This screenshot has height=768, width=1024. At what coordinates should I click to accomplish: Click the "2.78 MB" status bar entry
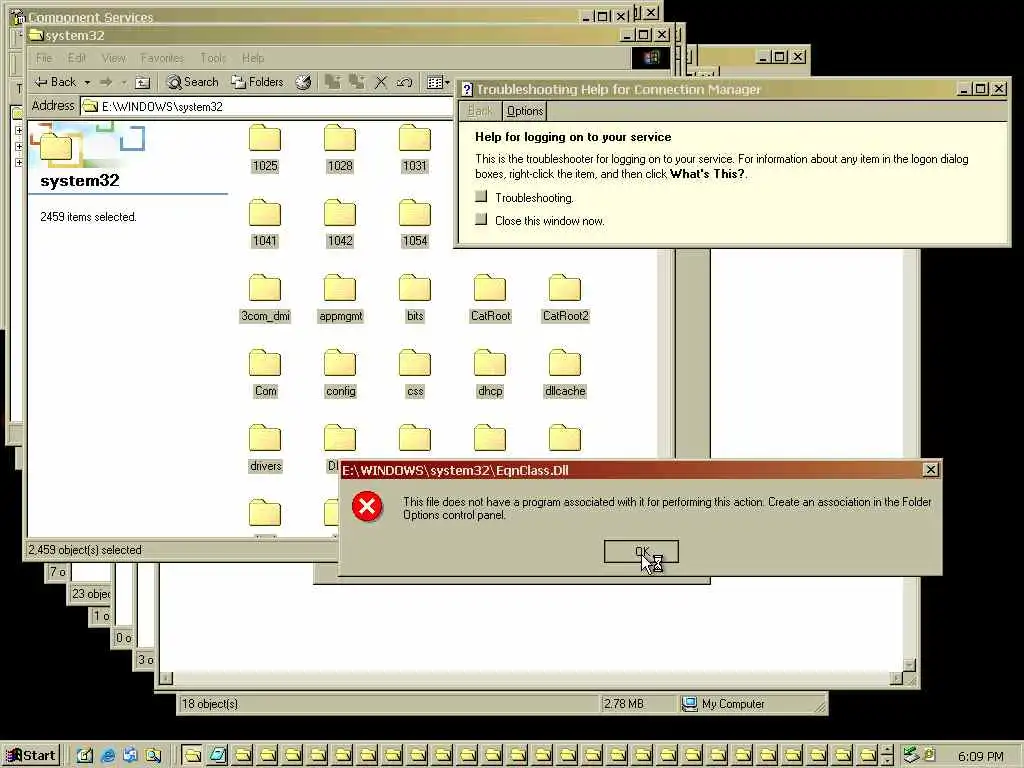coord(624,704)
